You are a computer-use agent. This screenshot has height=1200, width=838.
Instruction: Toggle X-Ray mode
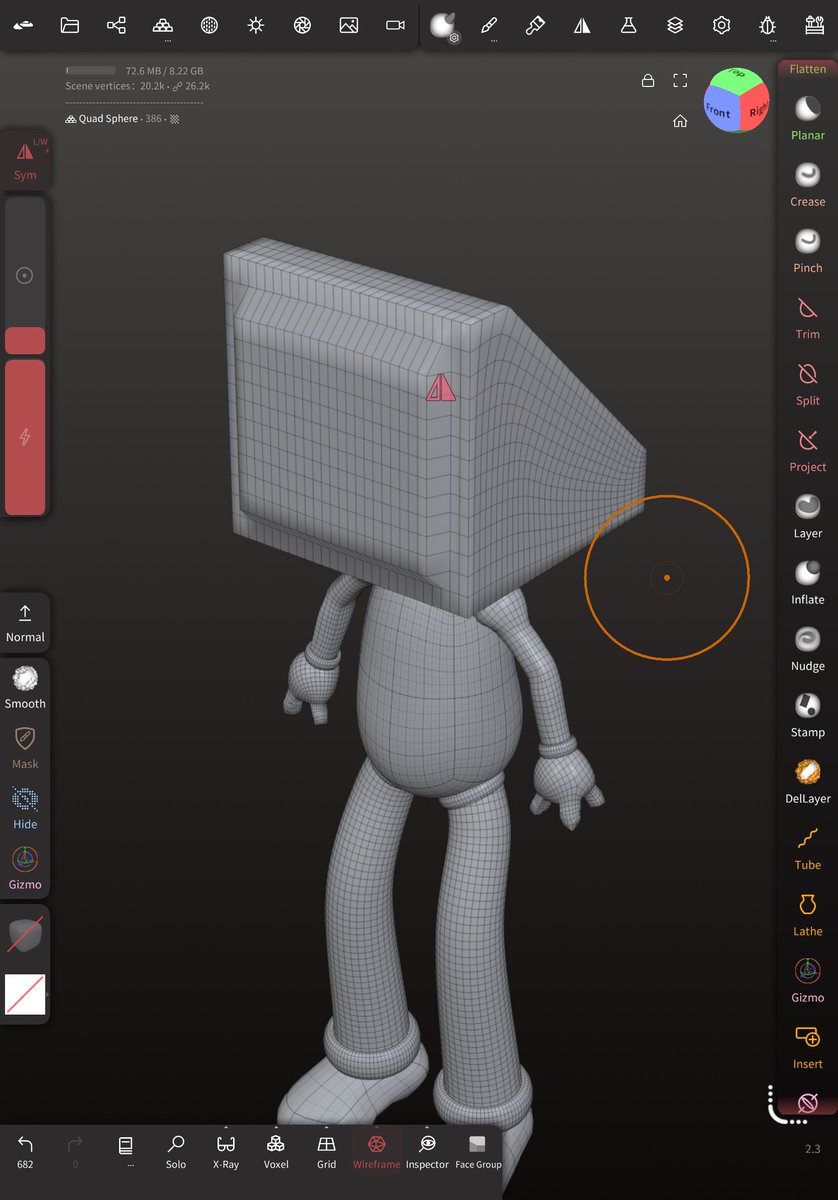coord(226,1151)
